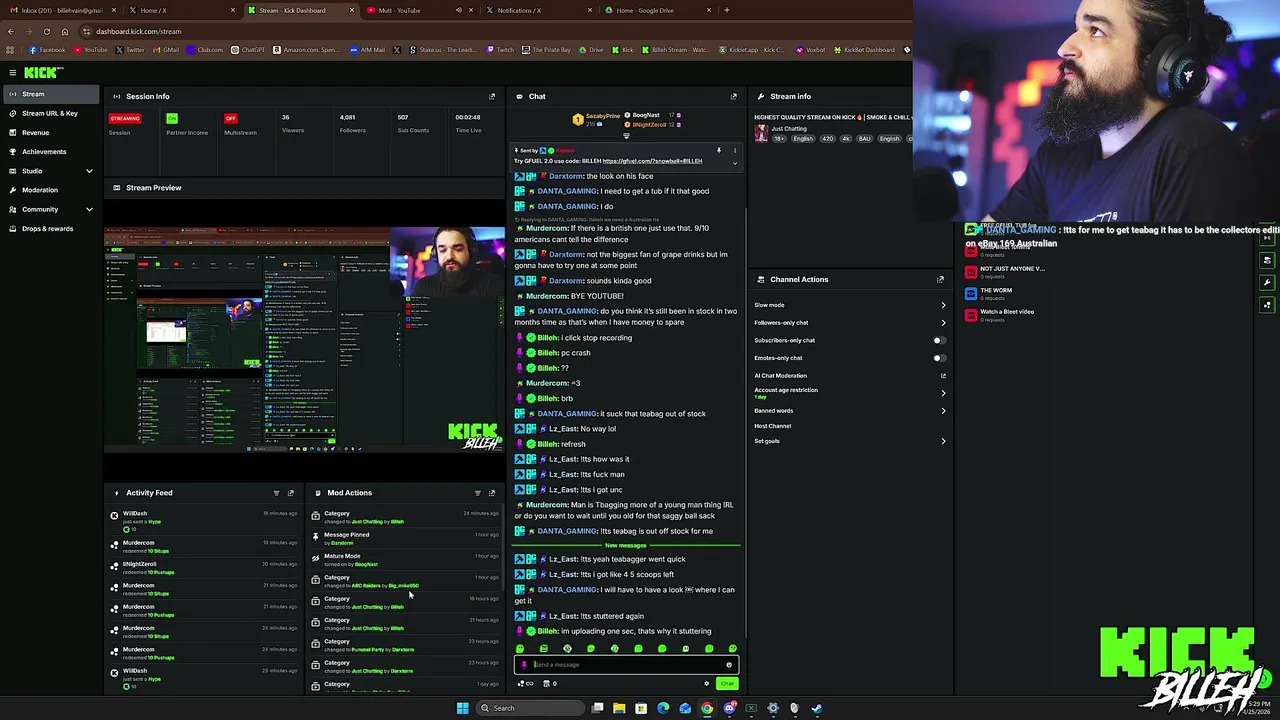Toggle Subscribers-only chat switch
Image resolution: width=1280 pixels, height=720 pixels.
(x=938, y=340)
